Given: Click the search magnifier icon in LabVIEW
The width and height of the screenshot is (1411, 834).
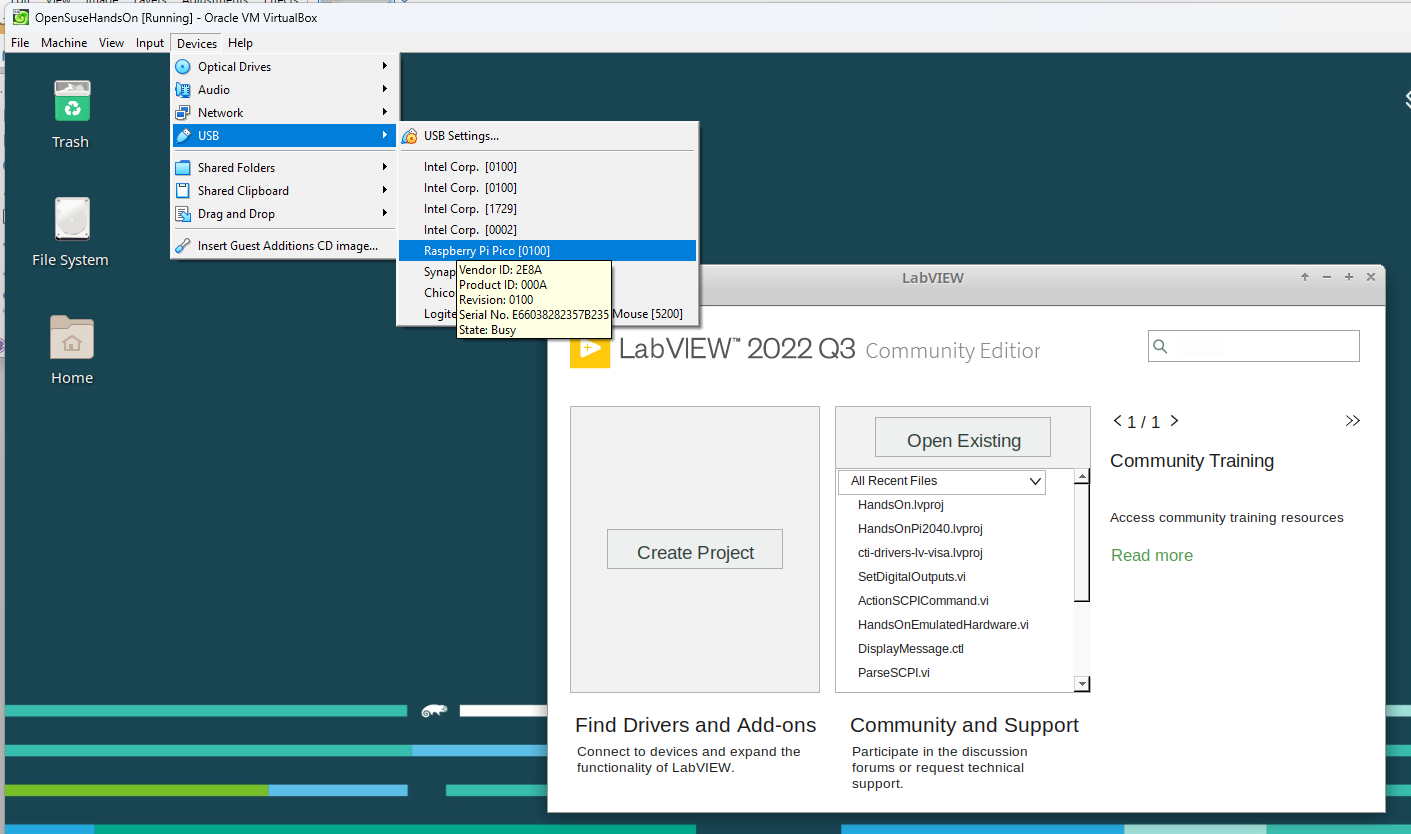Looking at the screenshot, I should pos(1161,346).
